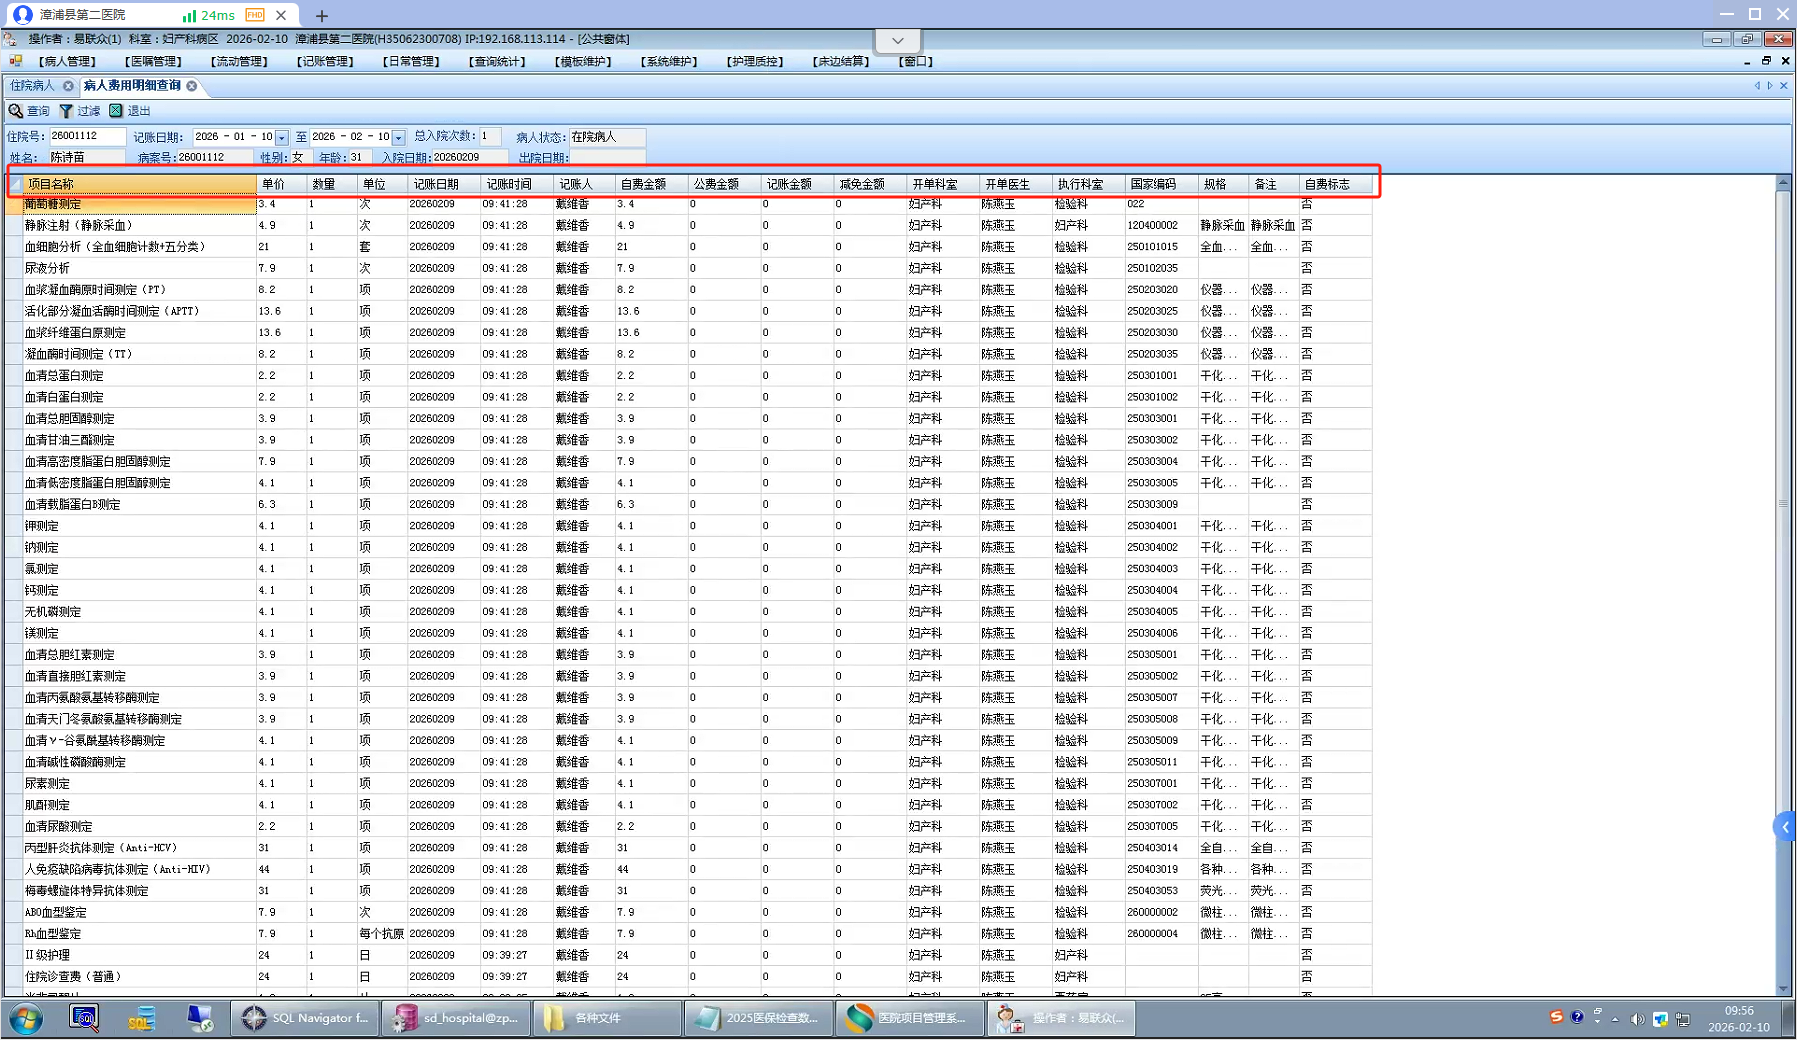Close the 住院病人 tab
This screenshot has width=1797, height=1040.
pos(68,86)
